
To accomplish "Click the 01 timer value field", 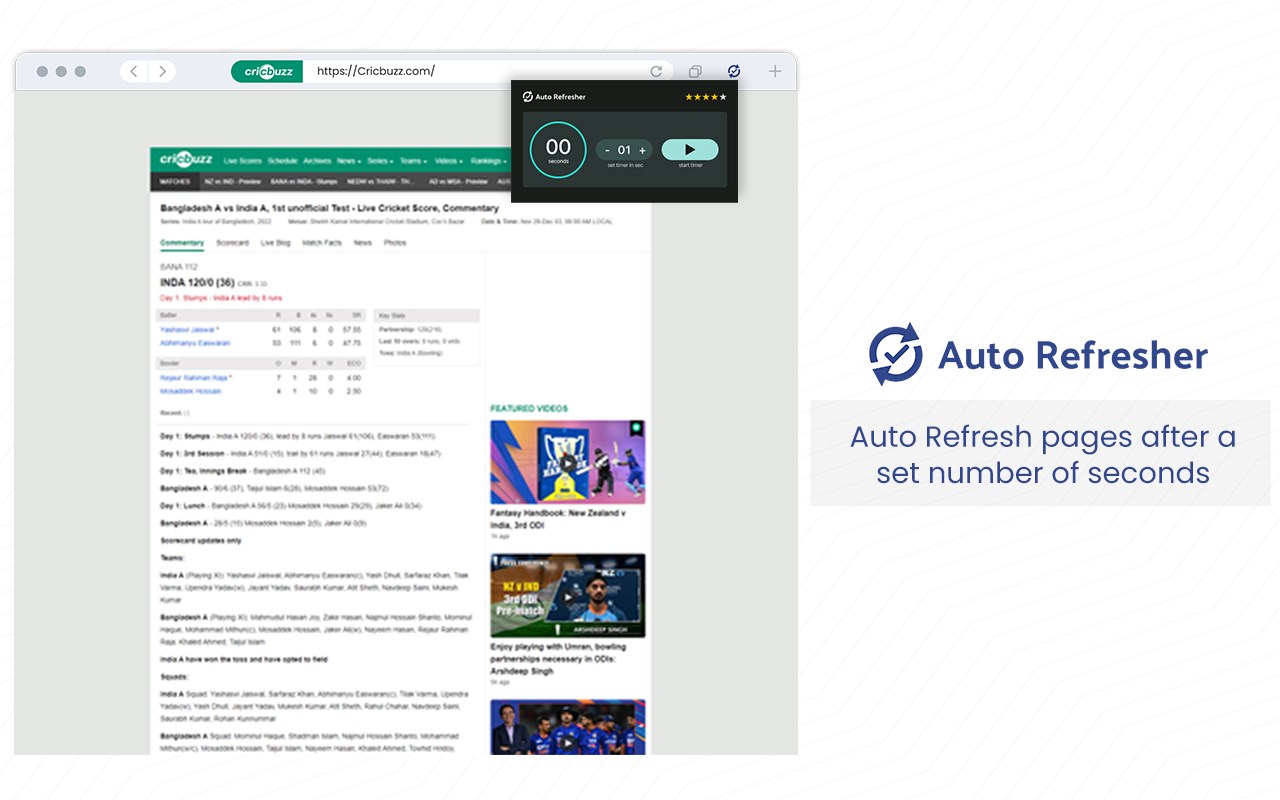I will 624,150.
